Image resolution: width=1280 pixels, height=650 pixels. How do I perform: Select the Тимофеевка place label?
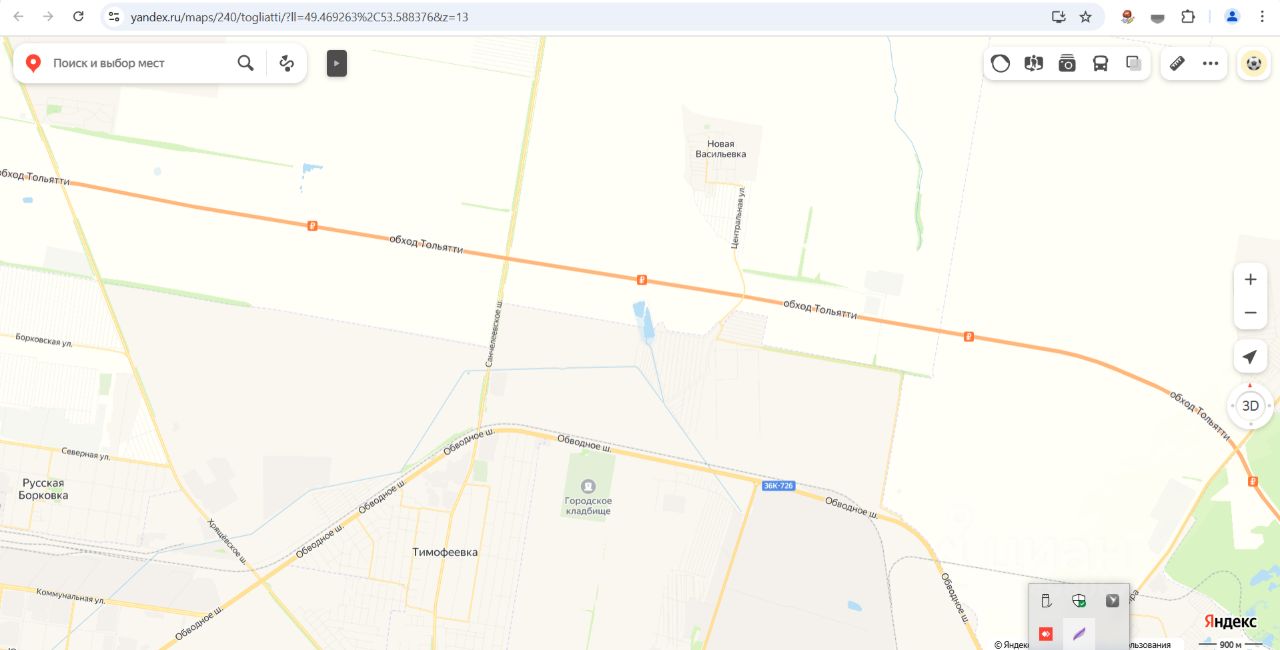445,552
